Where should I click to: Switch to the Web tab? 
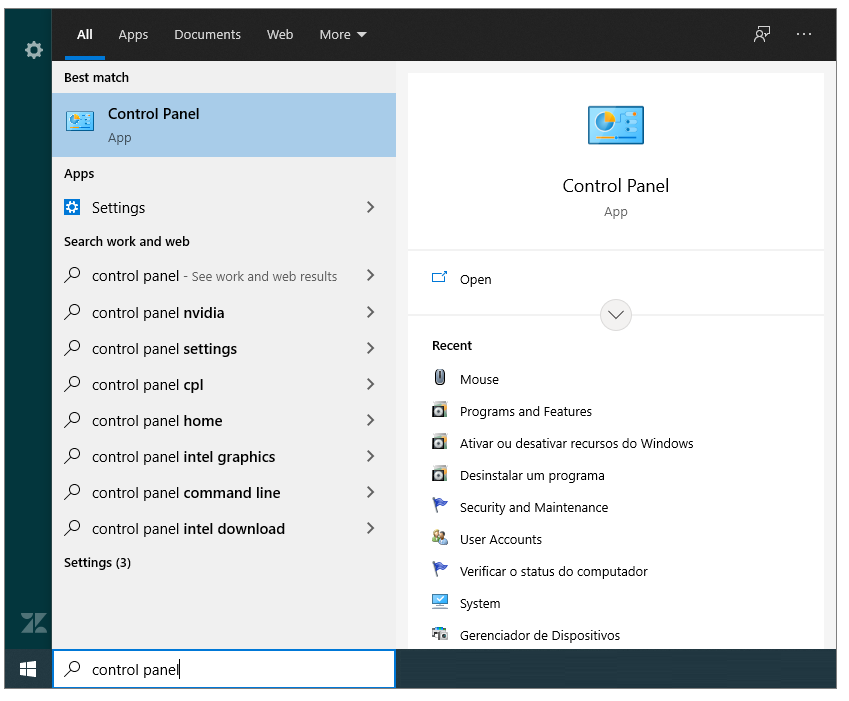[280, 35]
